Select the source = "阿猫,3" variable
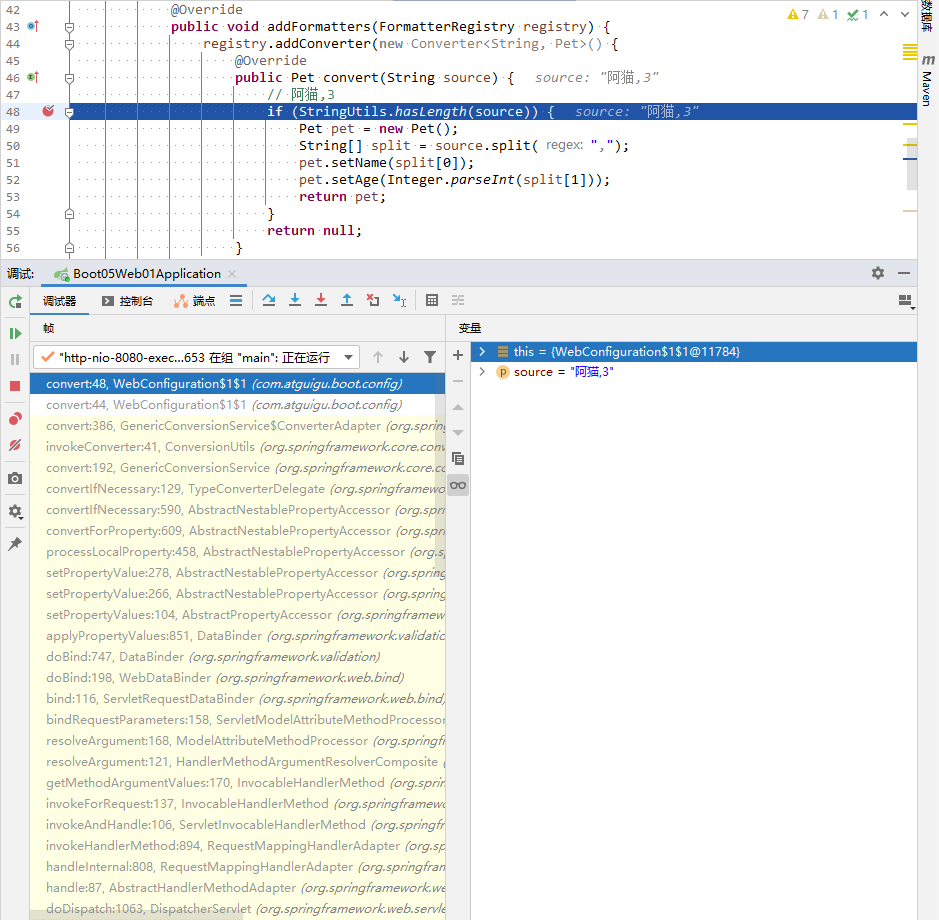The image size is (939, 920). (x=693, y=372)
